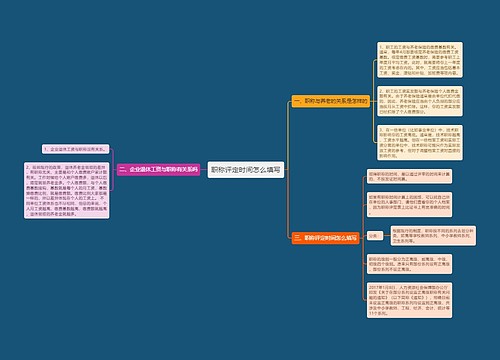500x360 pixels.
Task: Click bottom note starting with 2017年1月8日
Action: (x=409, y=300)
